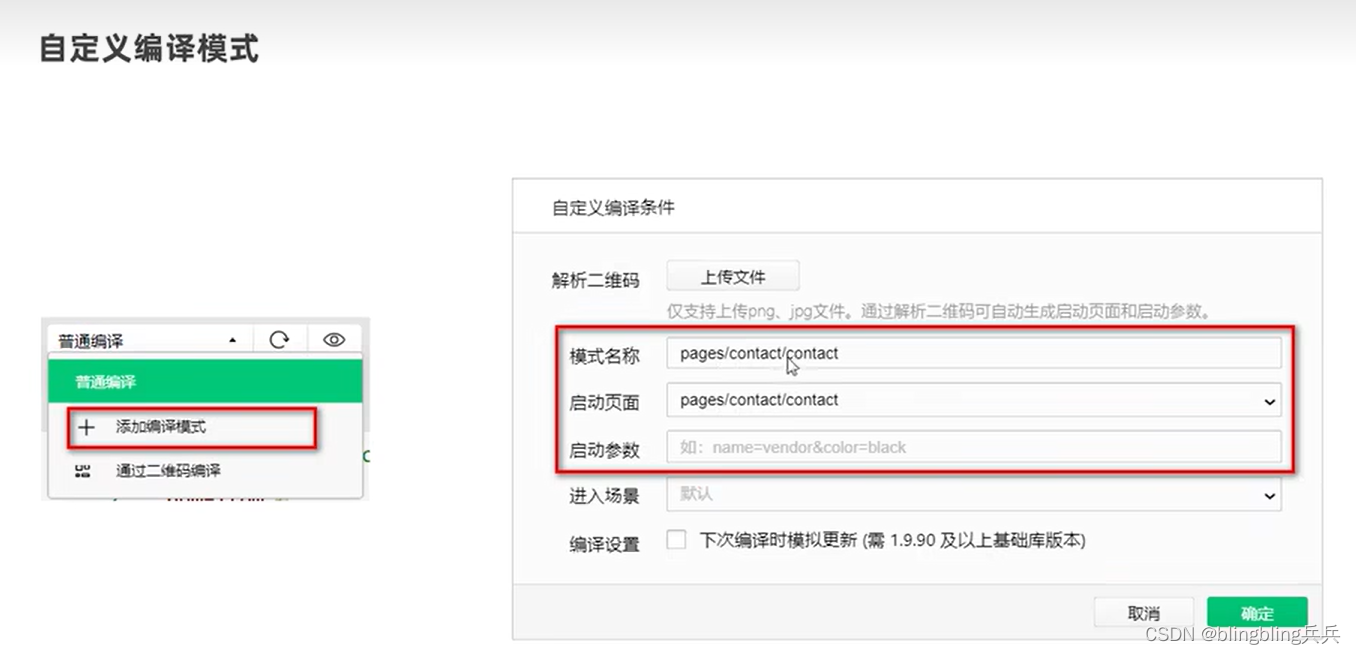Viewport: 1356px width, 654px height.
Task: Click the plus icon in 添加编译模式
Action: pos(85,427)
